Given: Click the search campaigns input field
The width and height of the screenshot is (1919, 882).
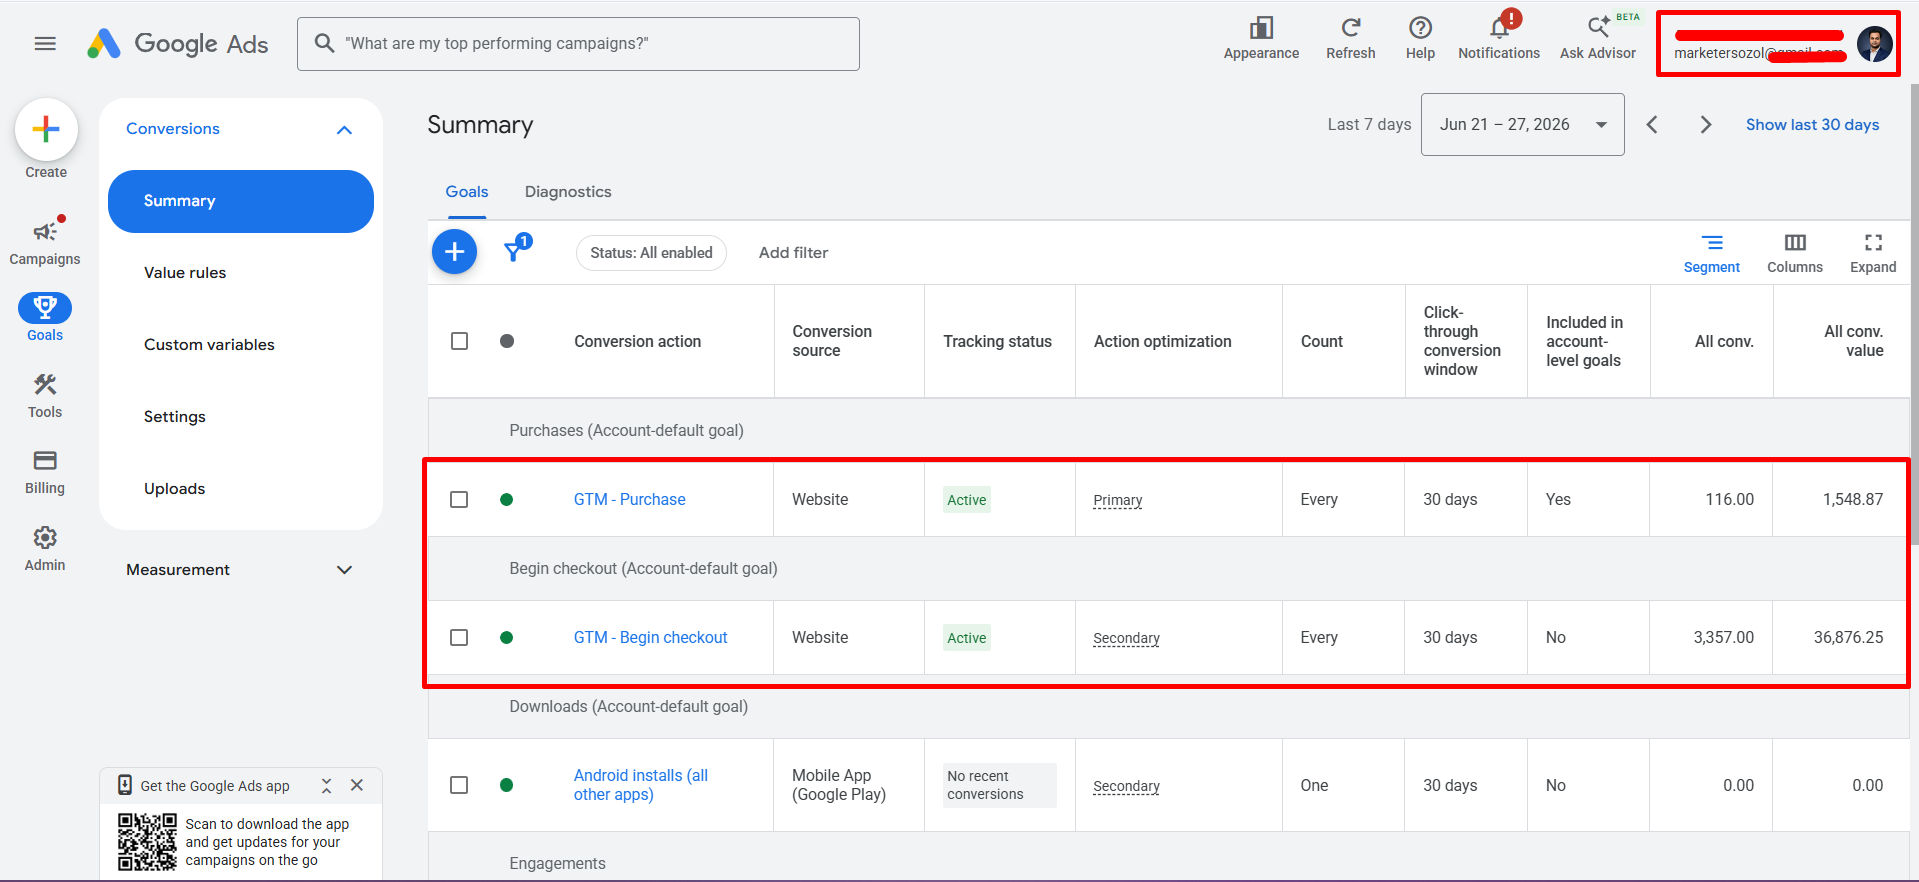Looking at the screenshot, I should (578, 44).
